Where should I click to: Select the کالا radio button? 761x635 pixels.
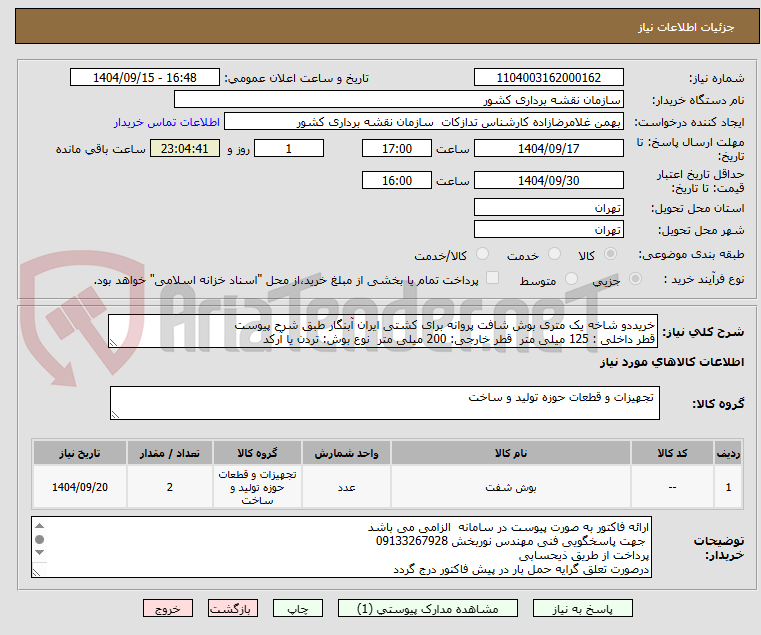[611, 254]
